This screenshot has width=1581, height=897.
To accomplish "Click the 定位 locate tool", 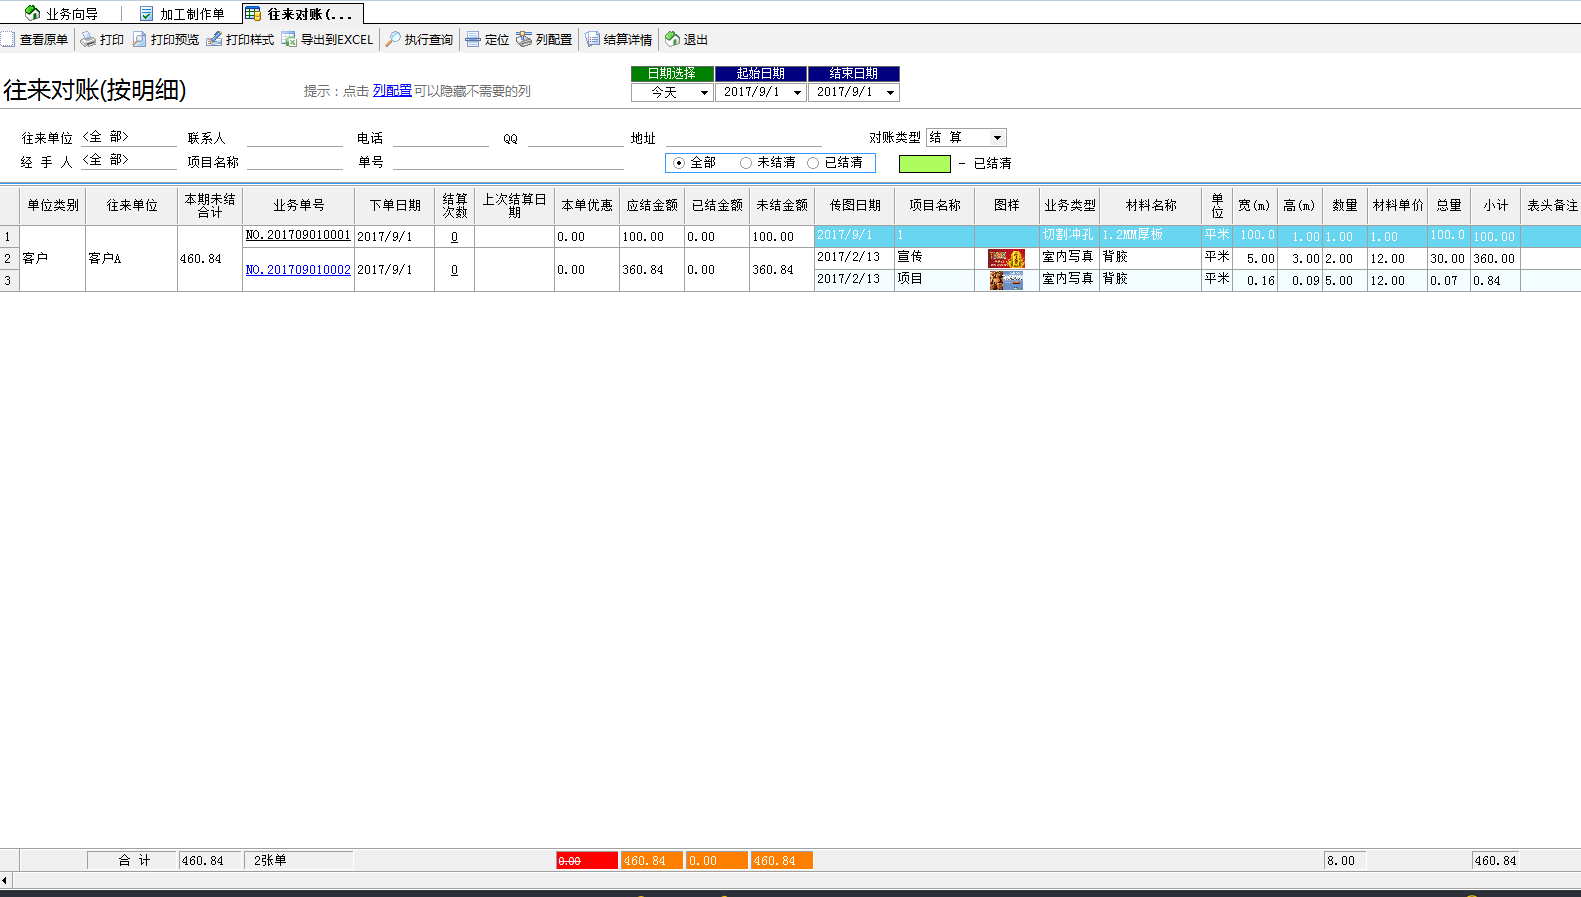I will click(x=487, y=40).
